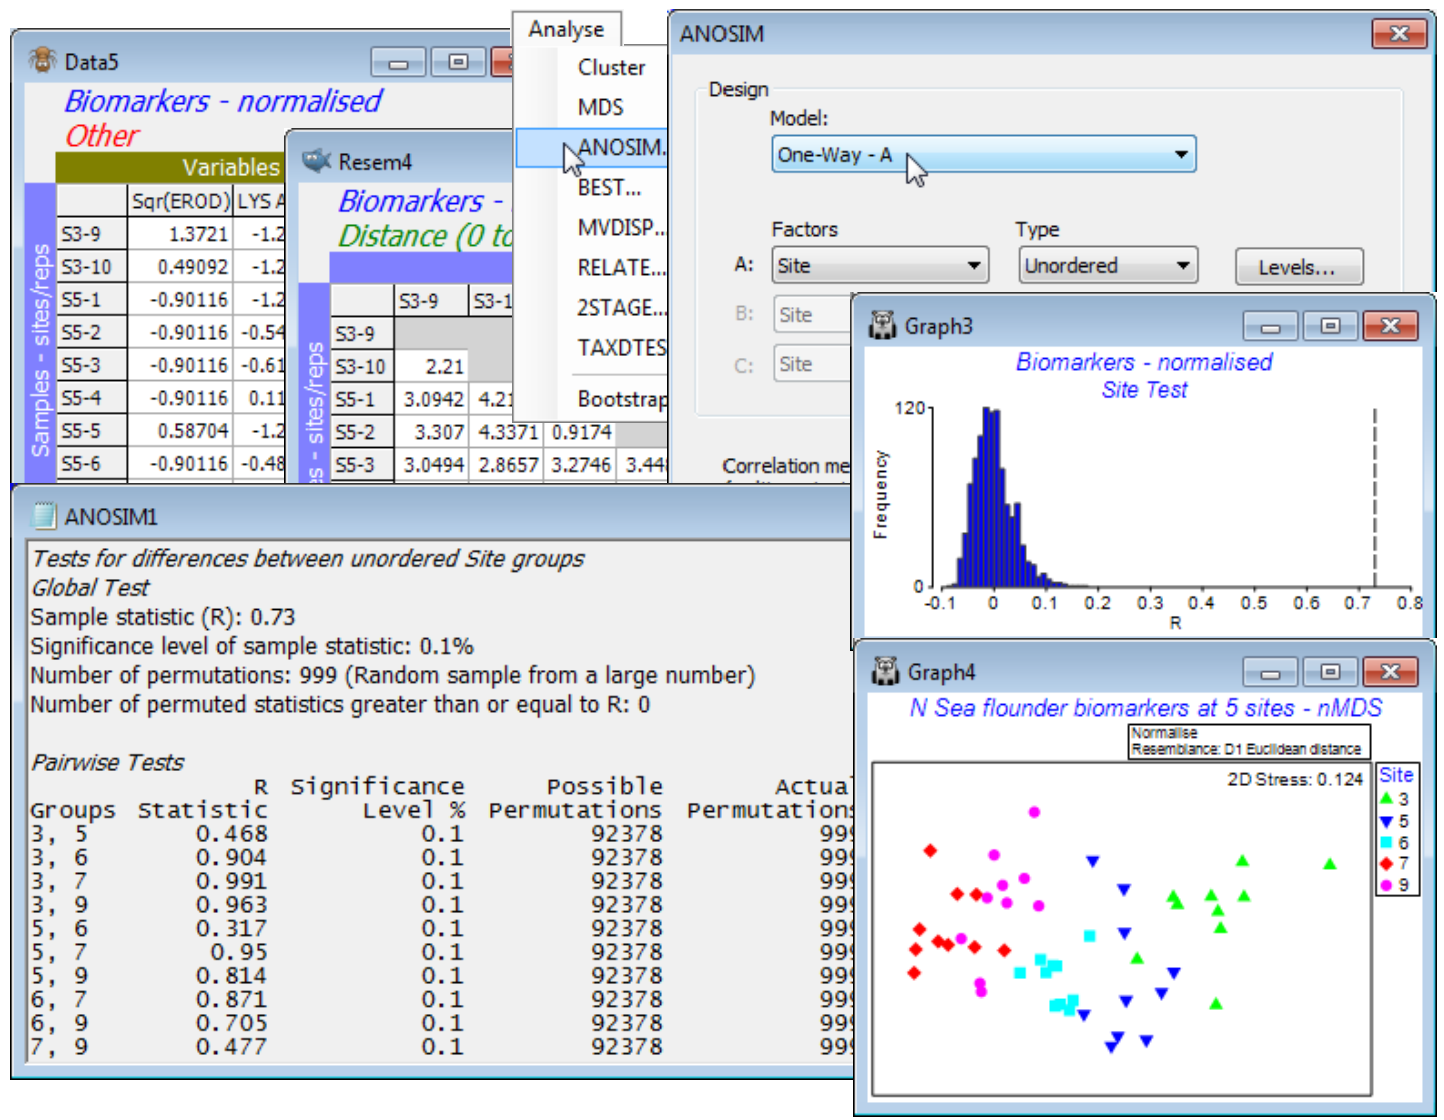Click the Graph4 nMDS plot title
The height and width of the screenshot is (1120, 1444).
1146,708
